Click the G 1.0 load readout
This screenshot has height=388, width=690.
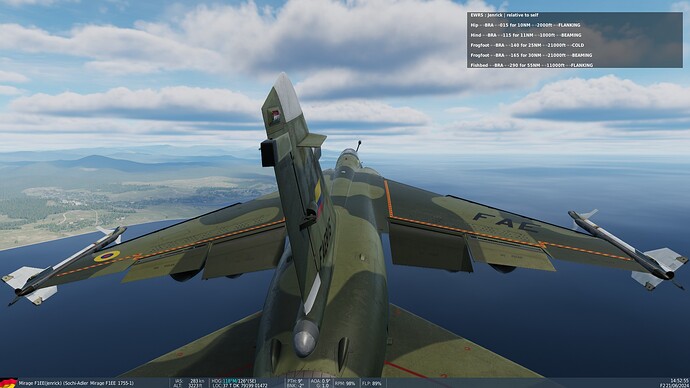coord(323,386)
